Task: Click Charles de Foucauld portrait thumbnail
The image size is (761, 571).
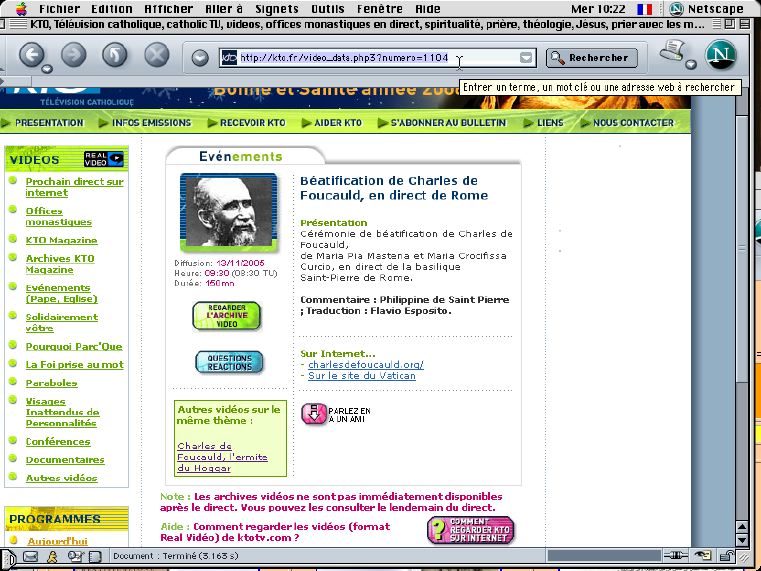Action: (x=229, y=212)
